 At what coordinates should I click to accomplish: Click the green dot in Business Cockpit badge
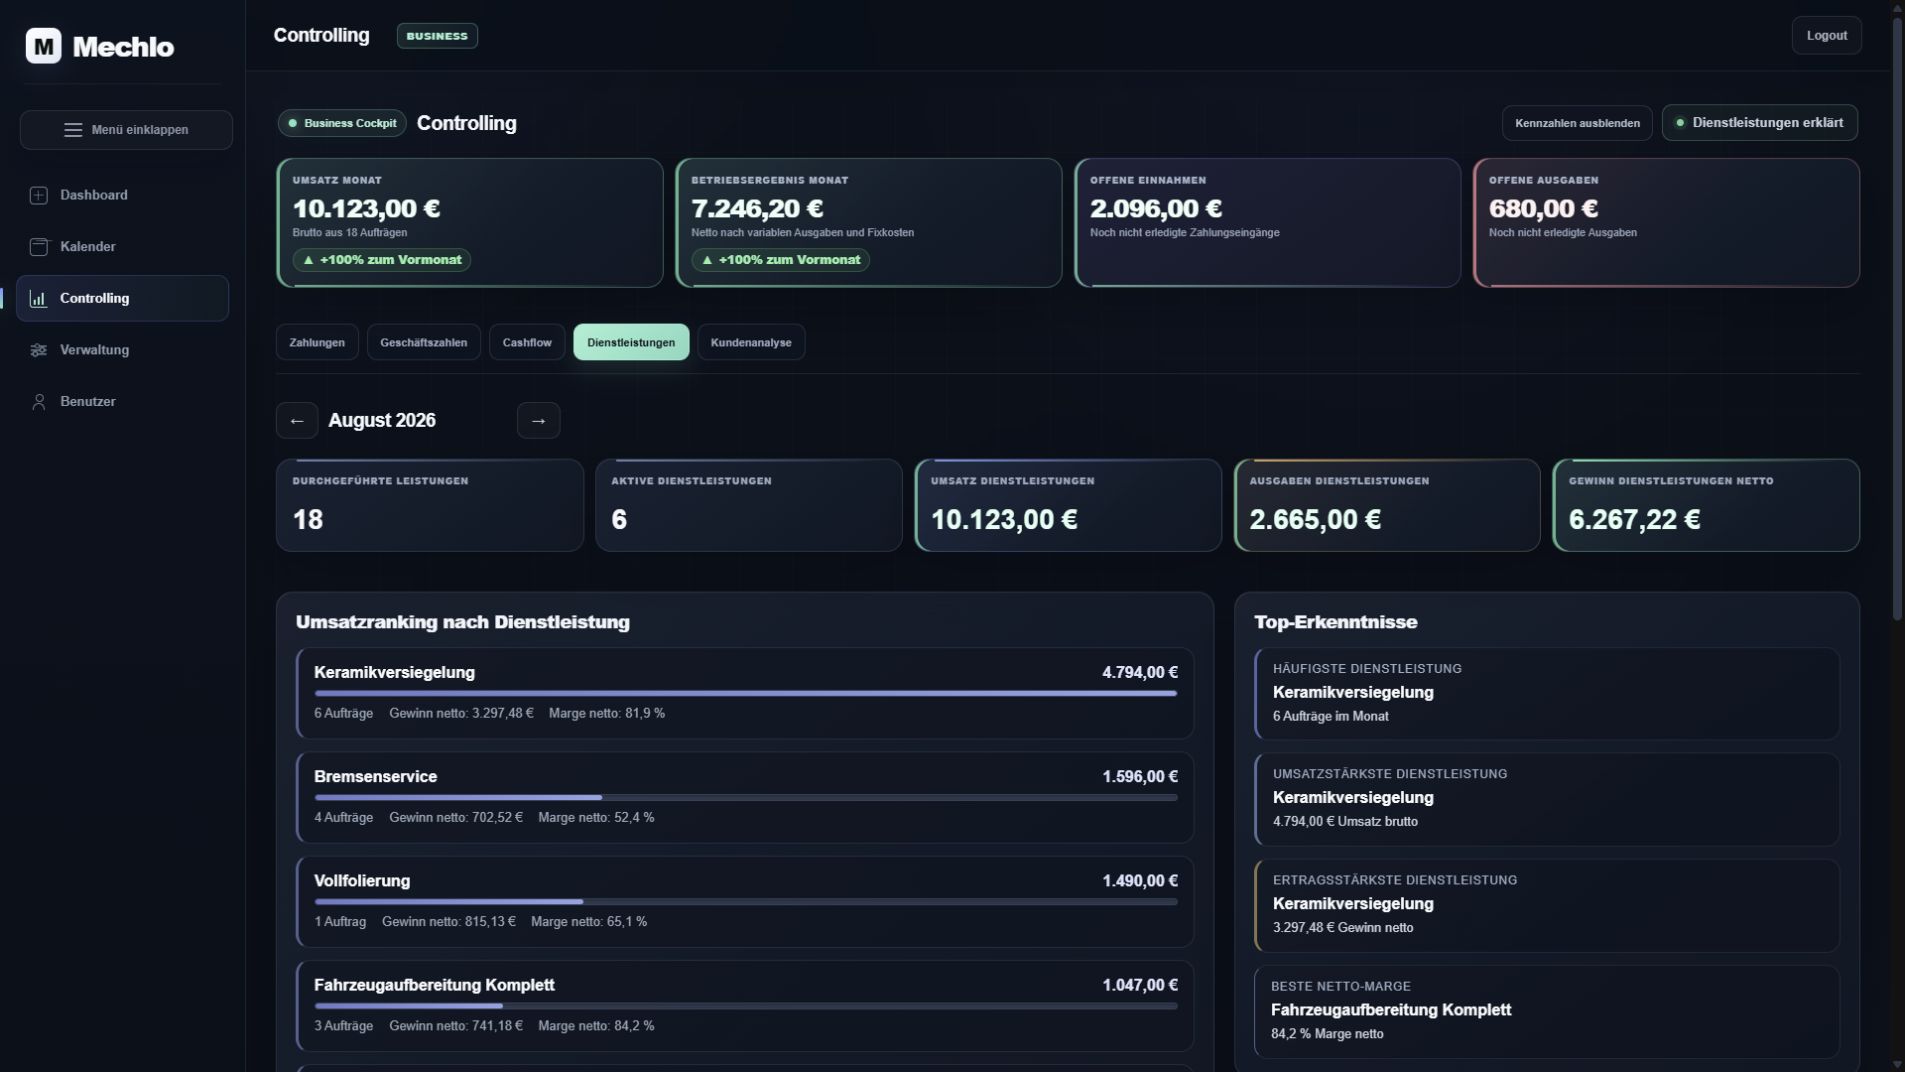coord(293,123)
